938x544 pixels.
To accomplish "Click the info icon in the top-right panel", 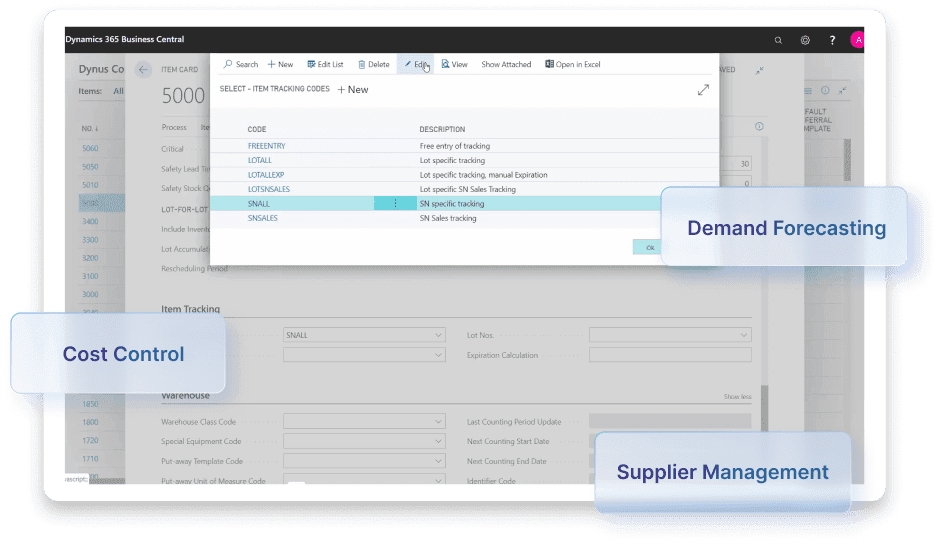I will click(825, 90).
